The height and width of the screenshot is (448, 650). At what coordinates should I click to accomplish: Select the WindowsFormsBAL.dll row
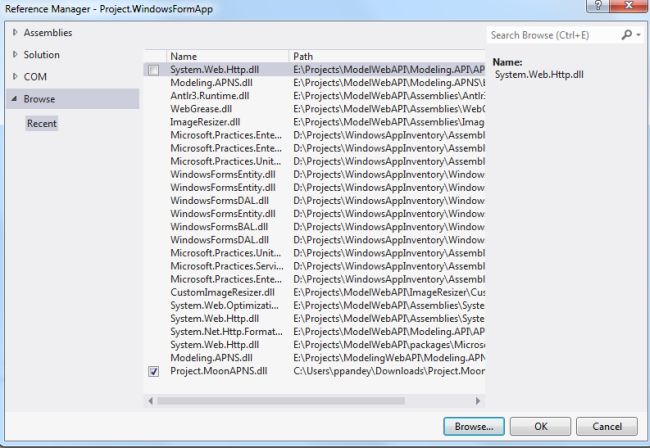pos(314,227)
